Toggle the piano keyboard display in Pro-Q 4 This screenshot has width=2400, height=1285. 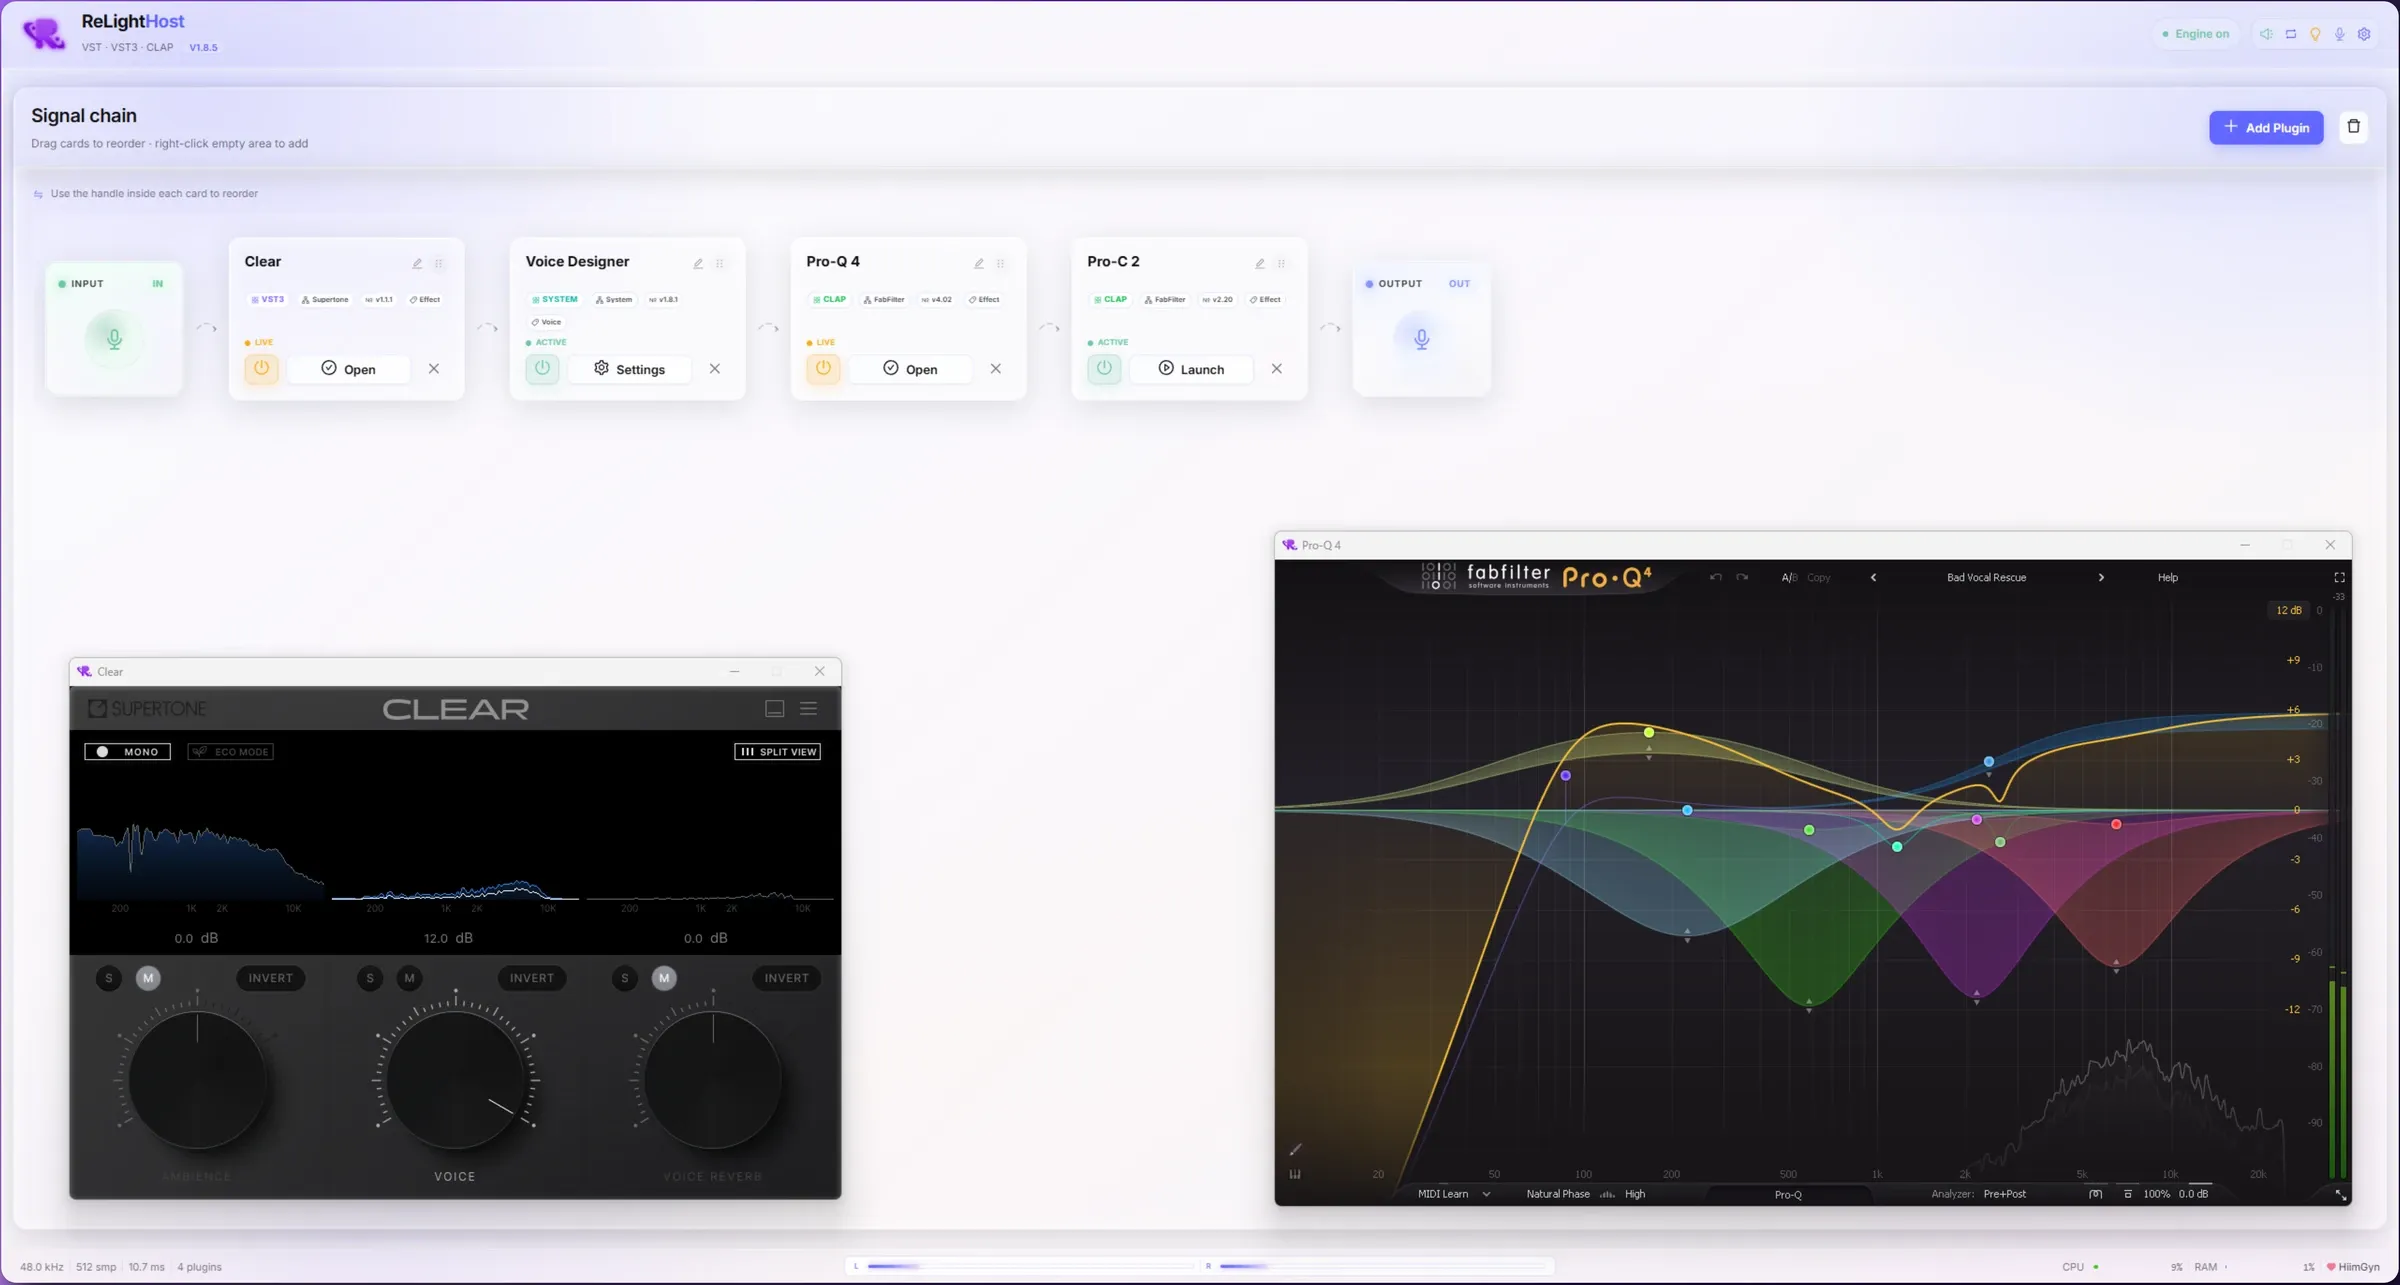pos(1295,1175)
